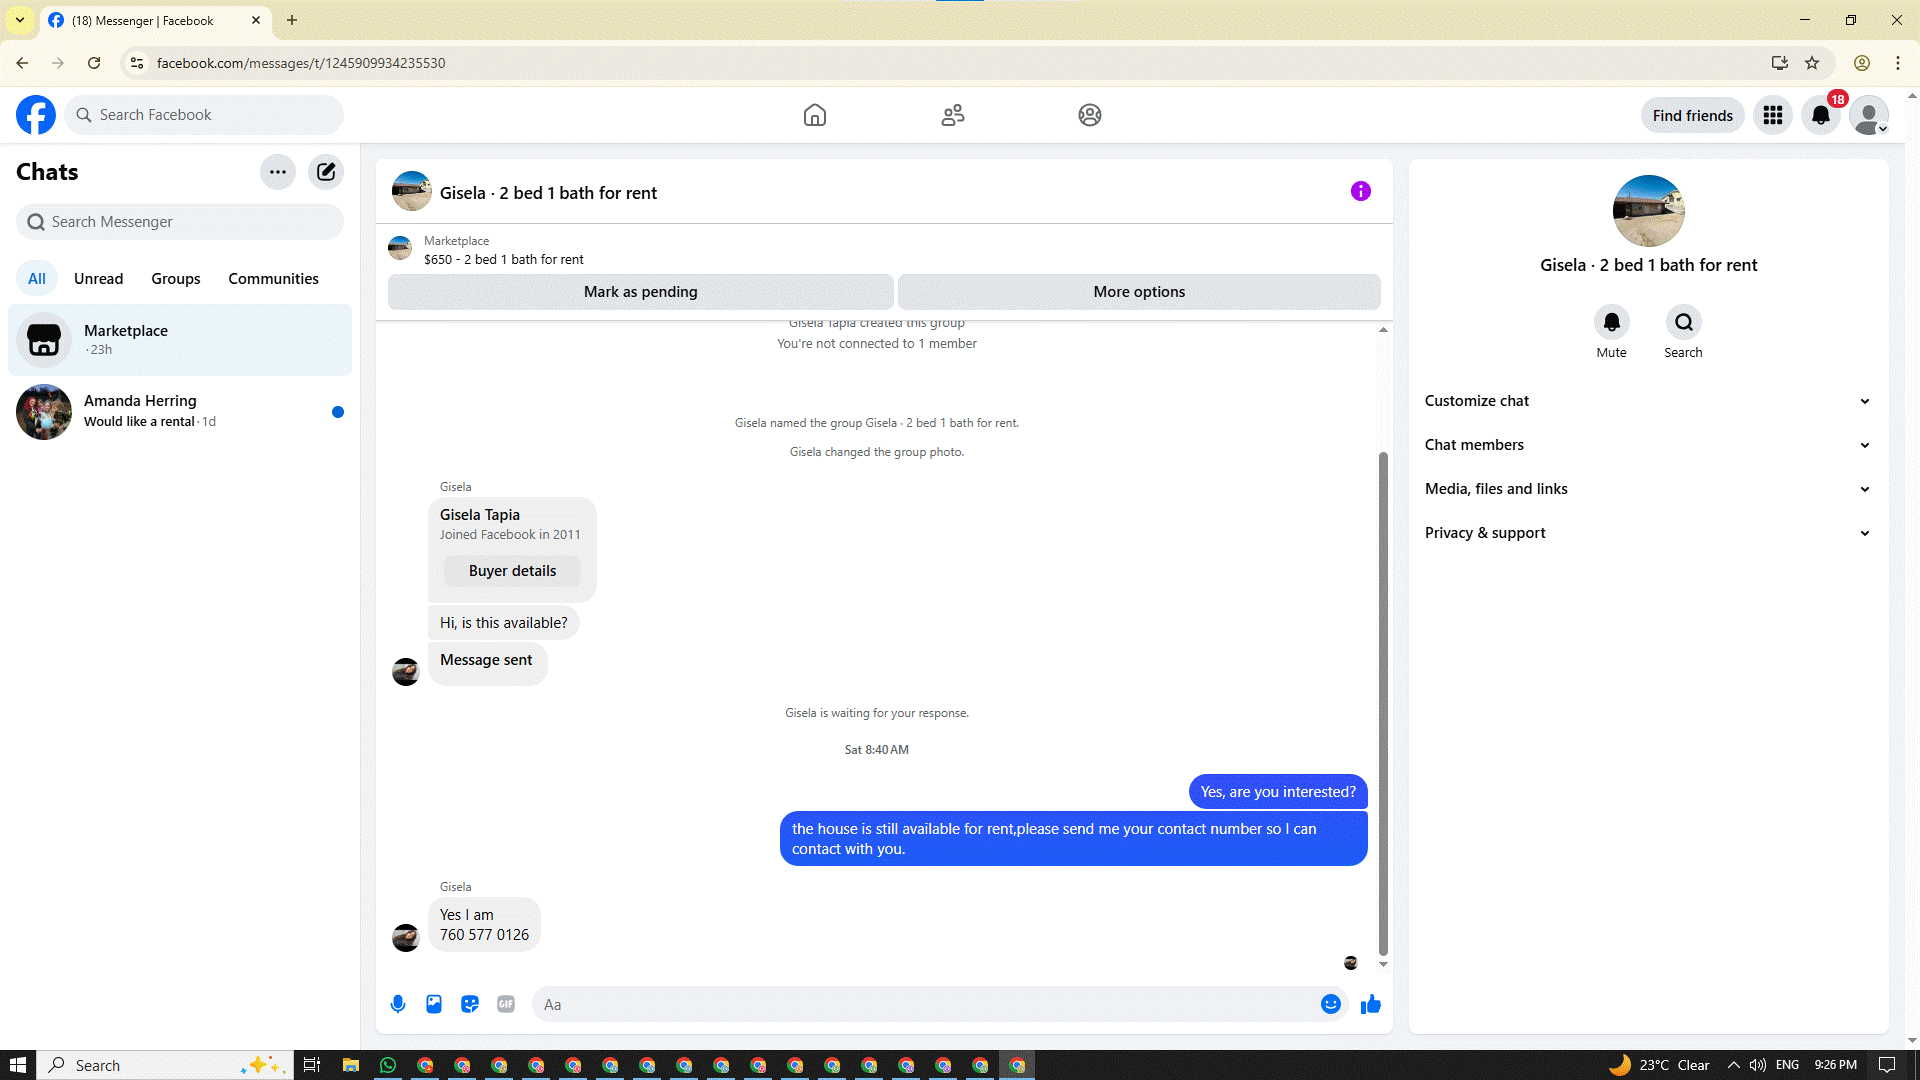The image size is (1920, 1080).
Task: Go back in browser history
Action: pyautogui.click(x=22, y=63)
